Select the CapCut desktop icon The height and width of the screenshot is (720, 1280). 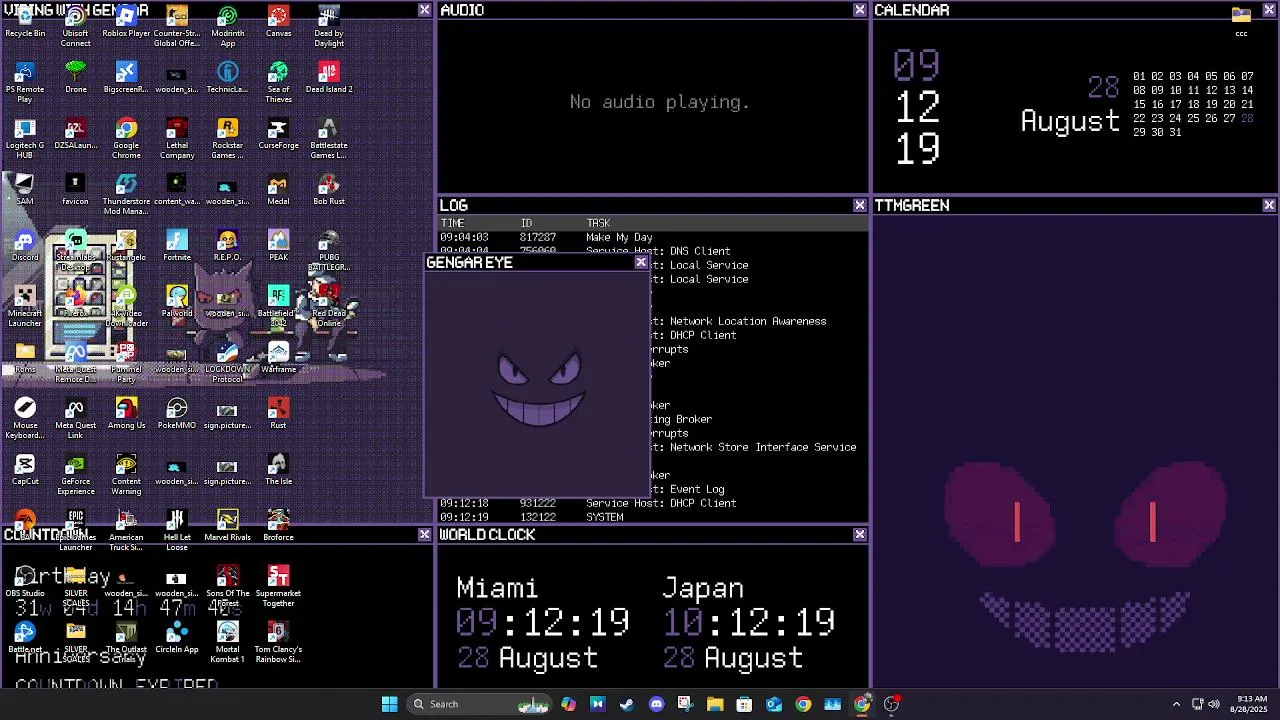click(25, 471)
